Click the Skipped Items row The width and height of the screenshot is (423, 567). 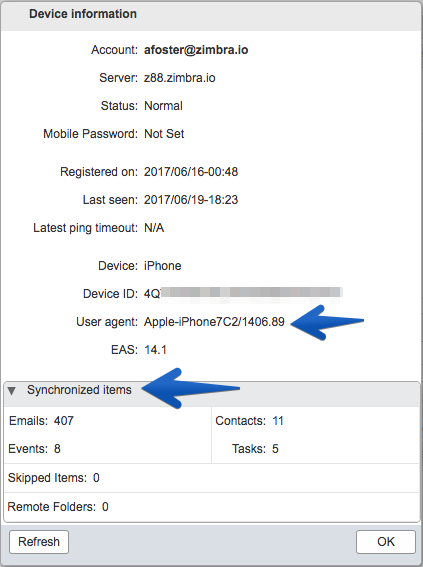[212, 478]
